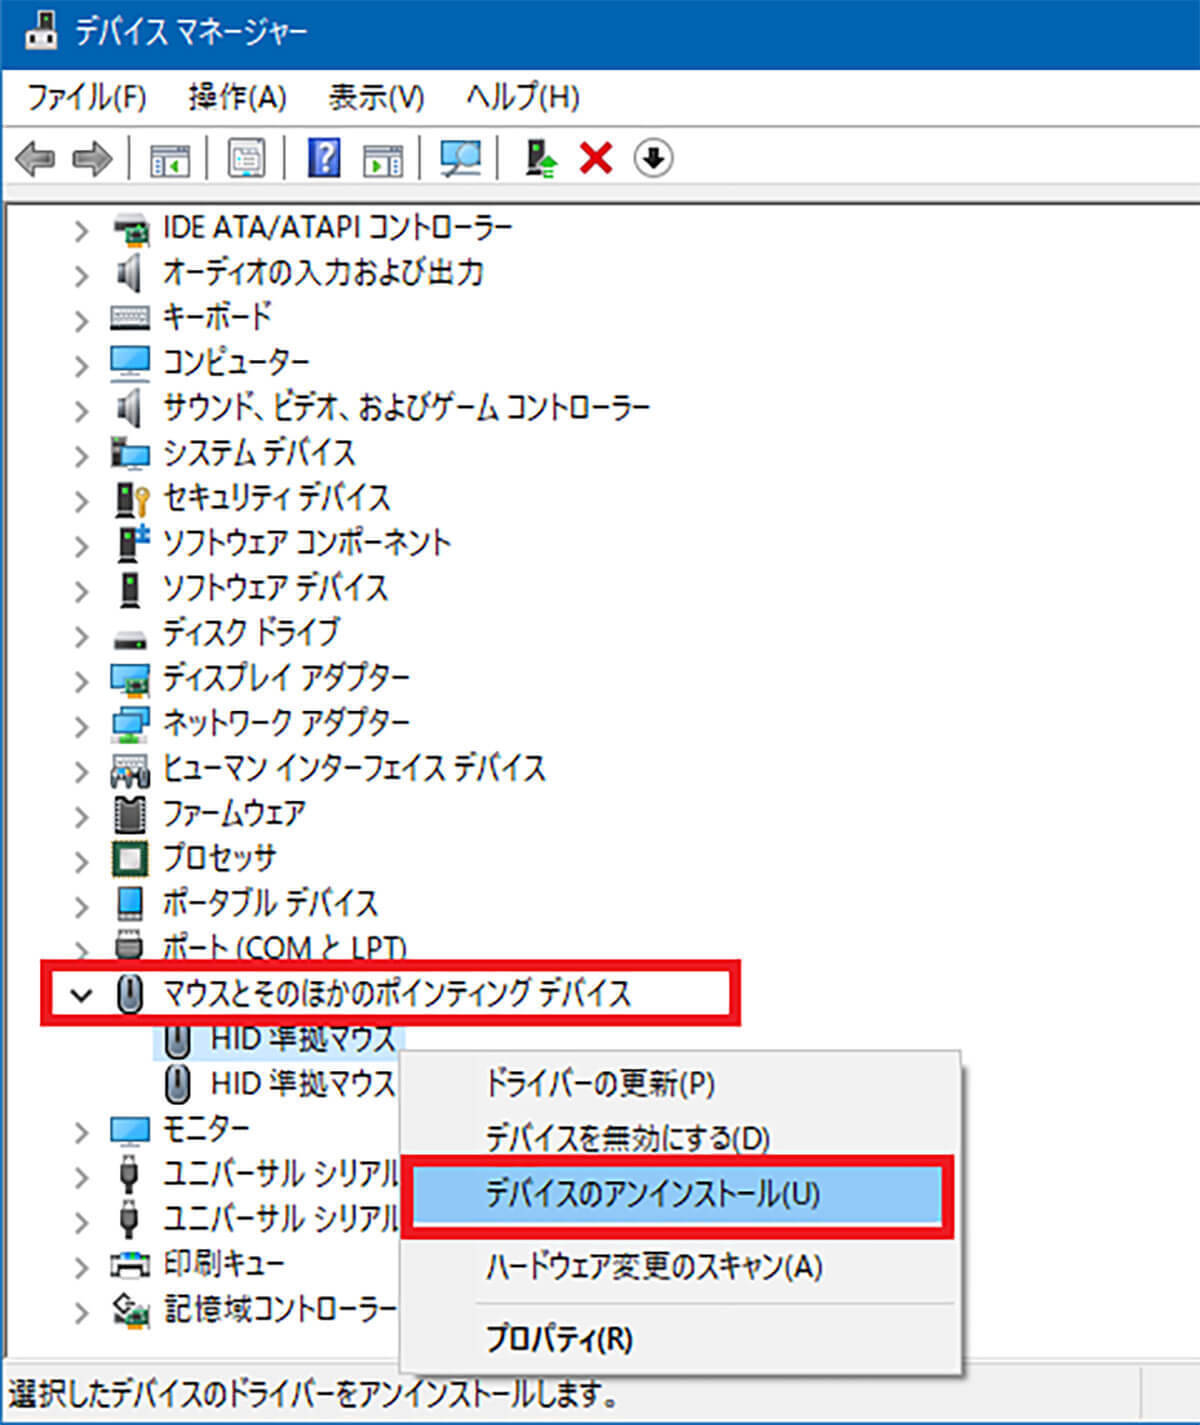Select the システム デバイス row

(x=259, y=453)
